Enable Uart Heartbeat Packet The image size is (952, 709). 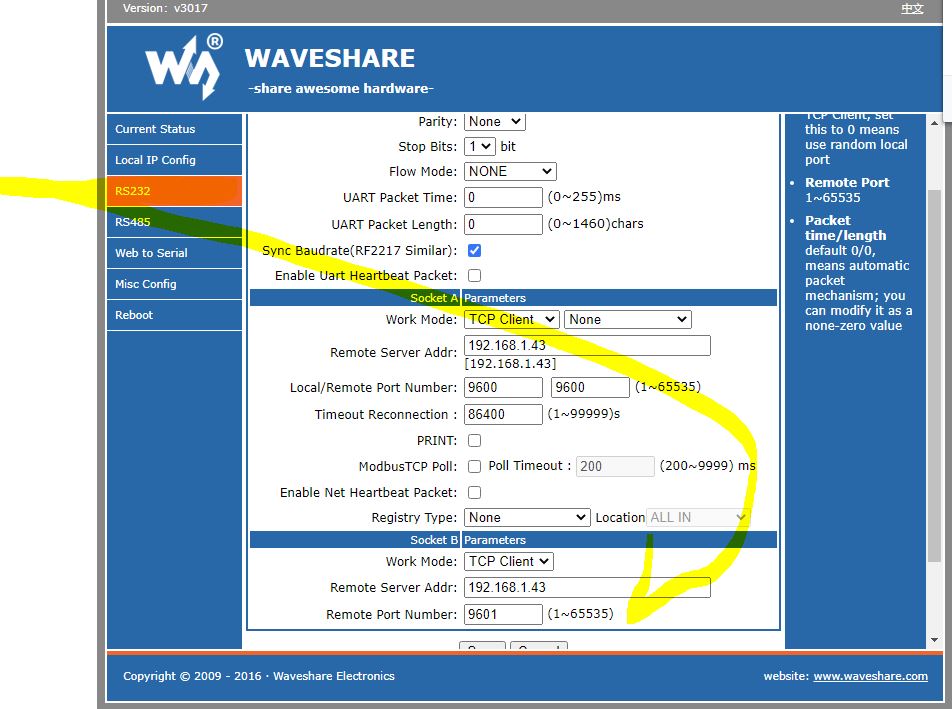tap(474, 275)
